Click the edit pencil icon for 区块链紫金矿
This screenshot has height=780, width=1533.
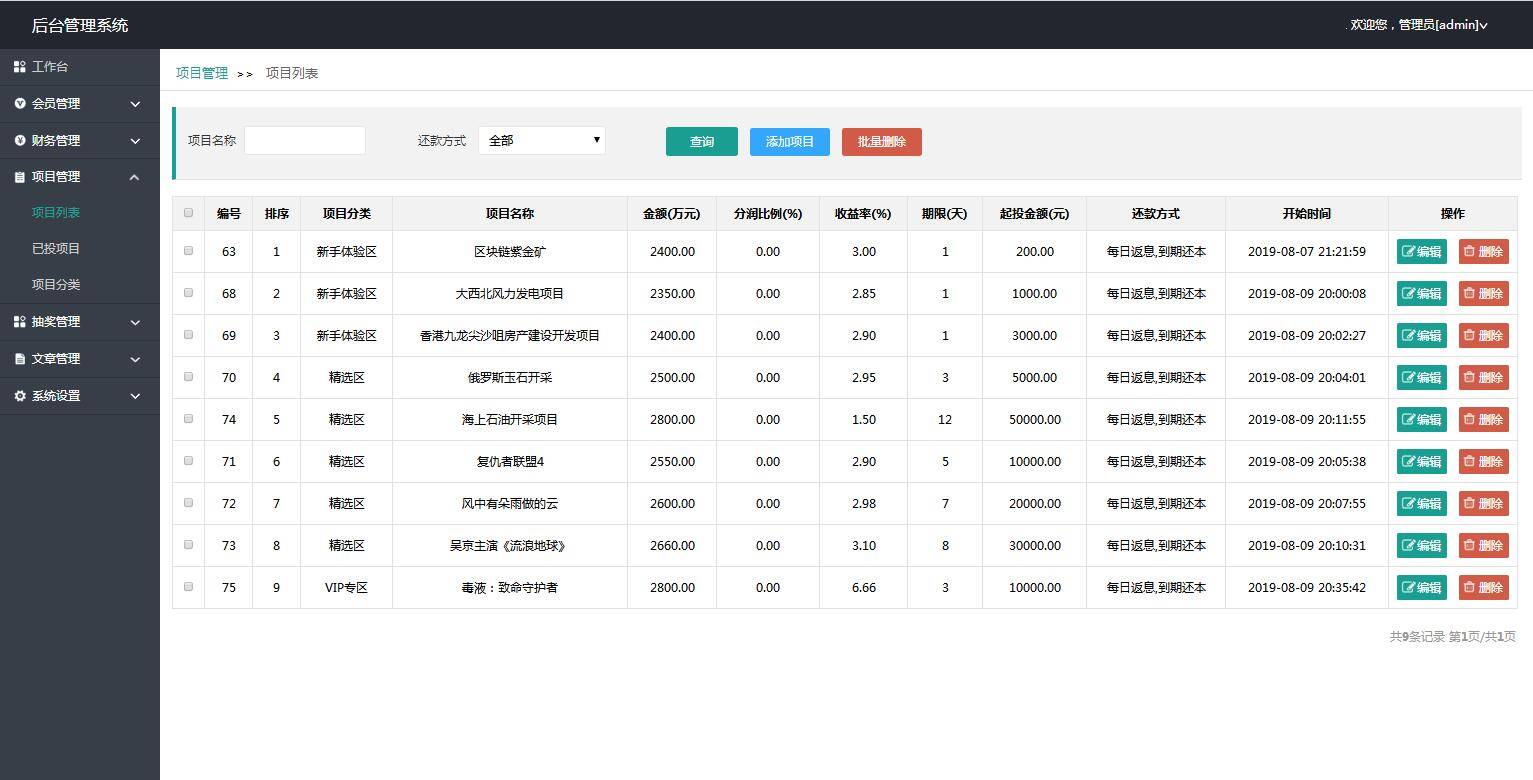point(1408,251)
